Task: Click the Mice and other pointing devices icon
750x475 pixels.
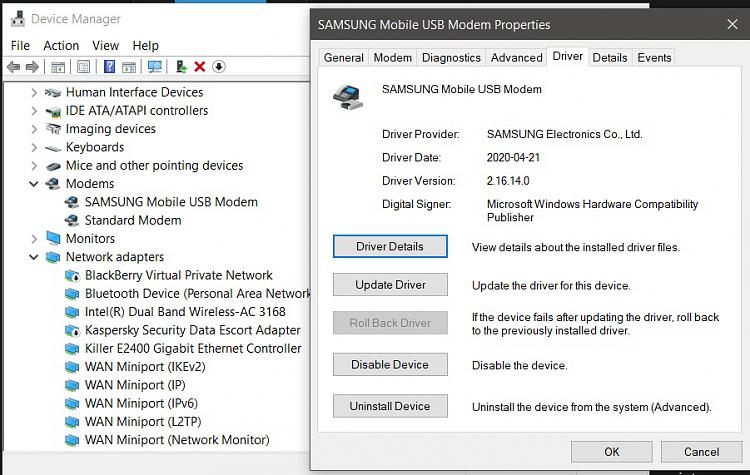Action: (x=53, y=166)
